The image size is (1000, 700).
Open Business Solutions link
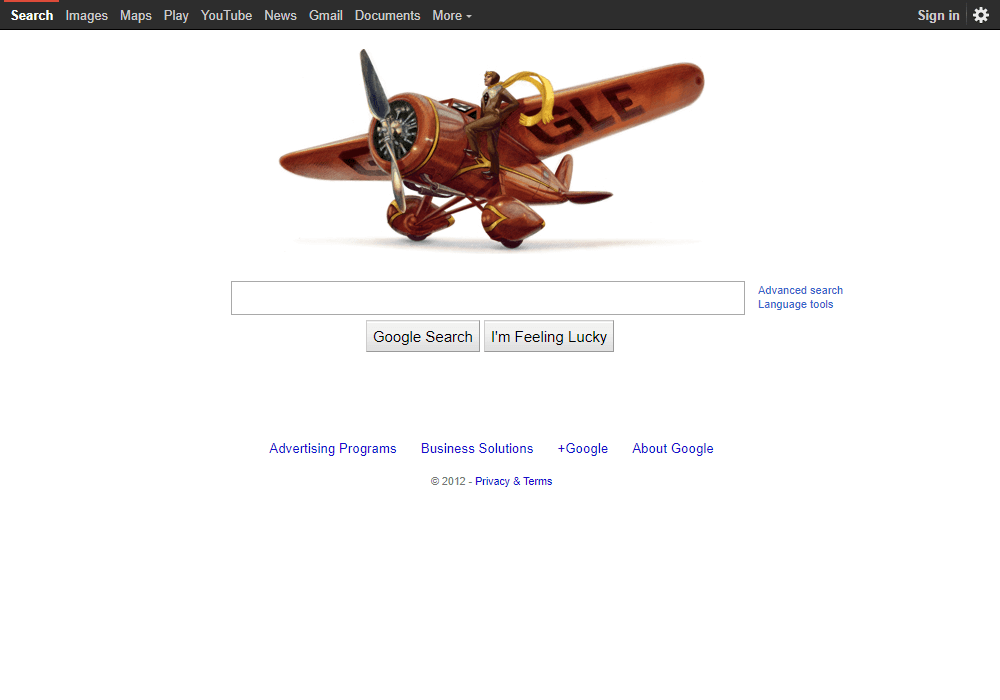pos(477,448)
